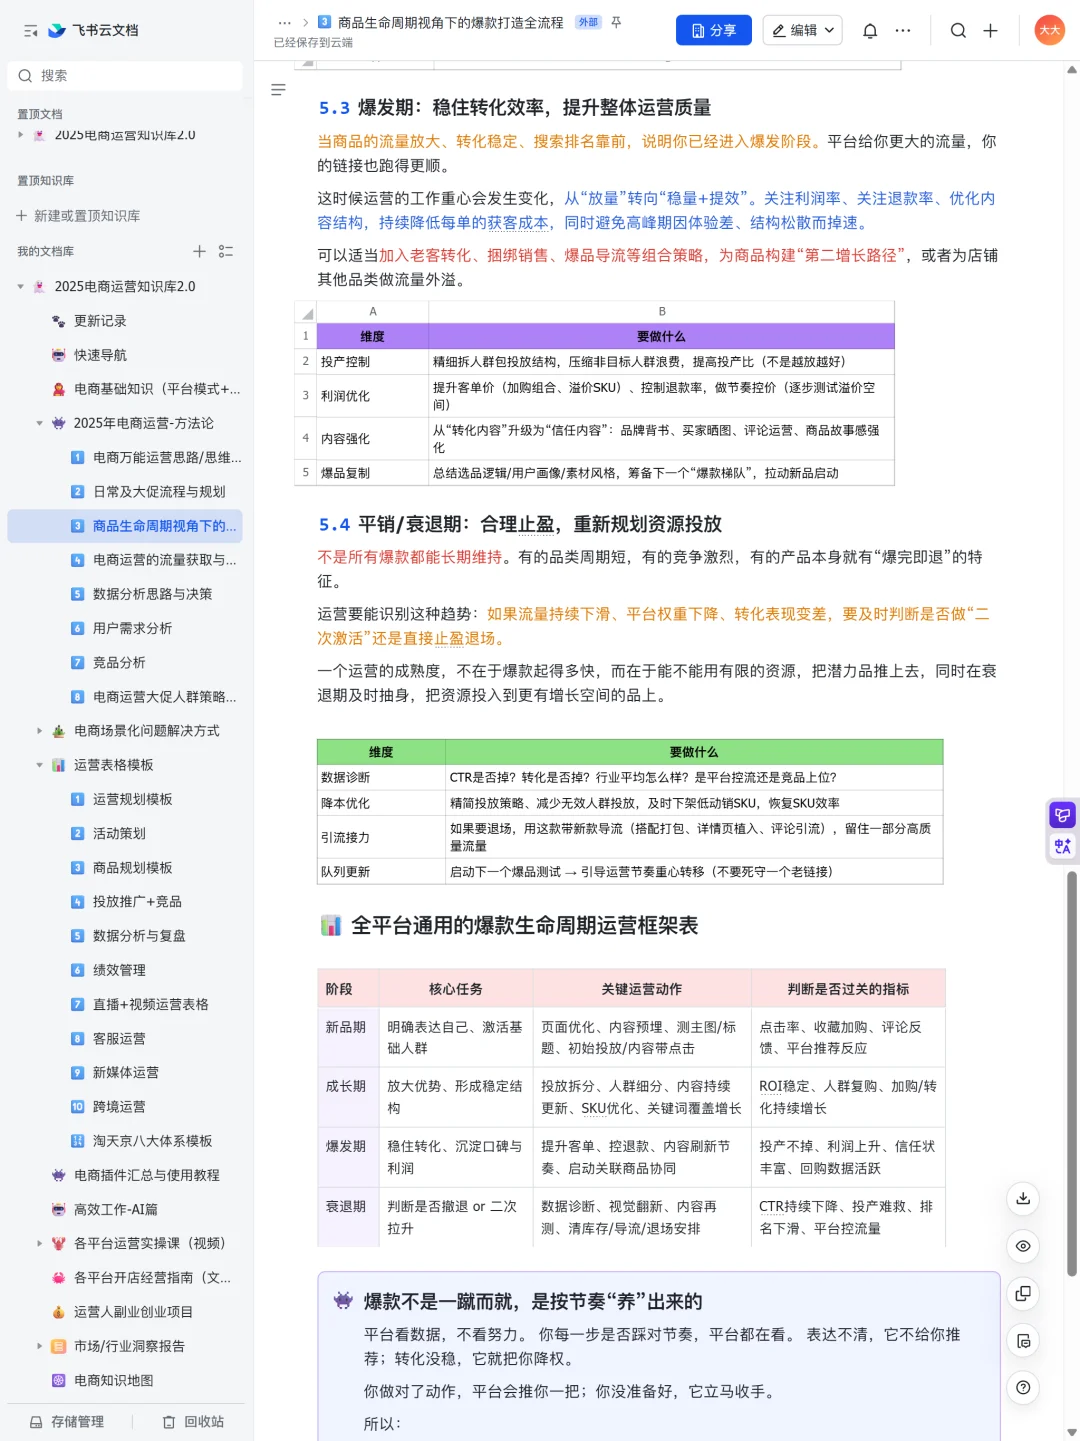The height and width of the screenshot is (1441, 1080).
Task: Click the bar chart emoji heading icon
Action: (331, 926)
